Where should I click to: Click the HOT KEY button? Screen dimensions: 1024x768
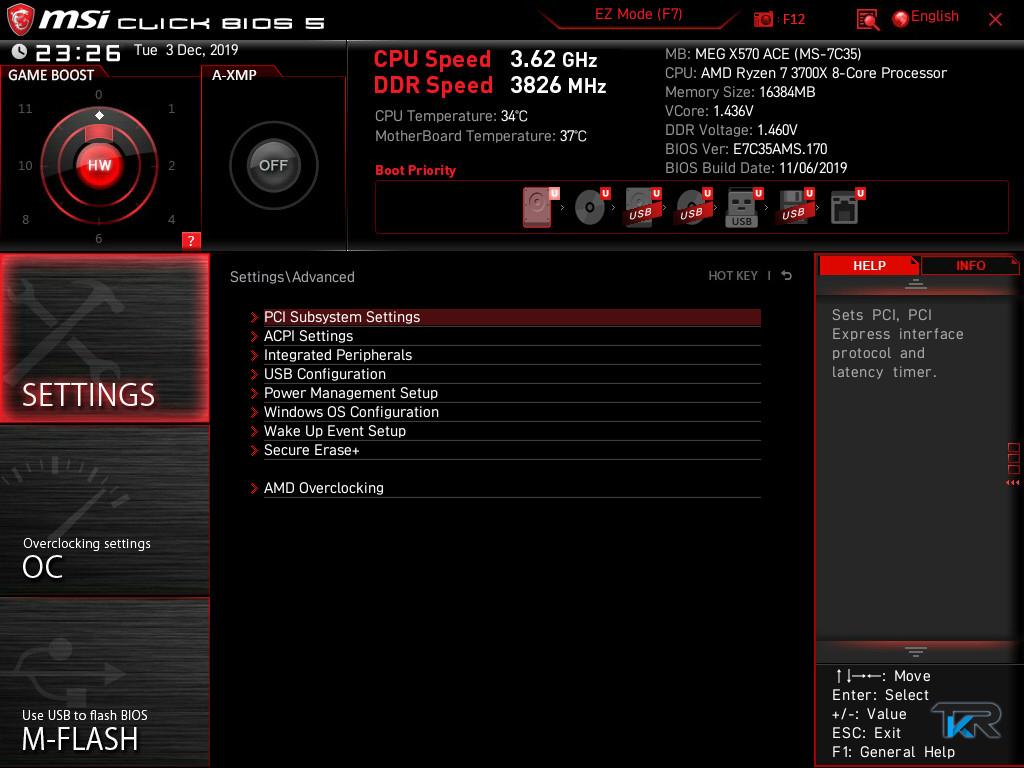point(733,276)
